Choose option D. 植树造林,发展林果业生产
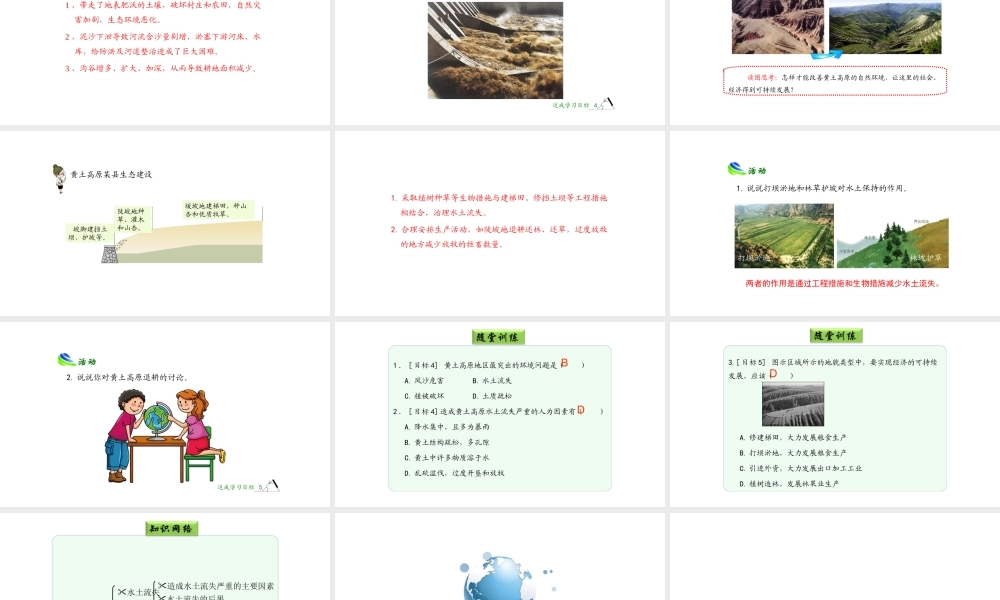The width and height of the screenshot is (1000, 600). (x=789, y=484)
